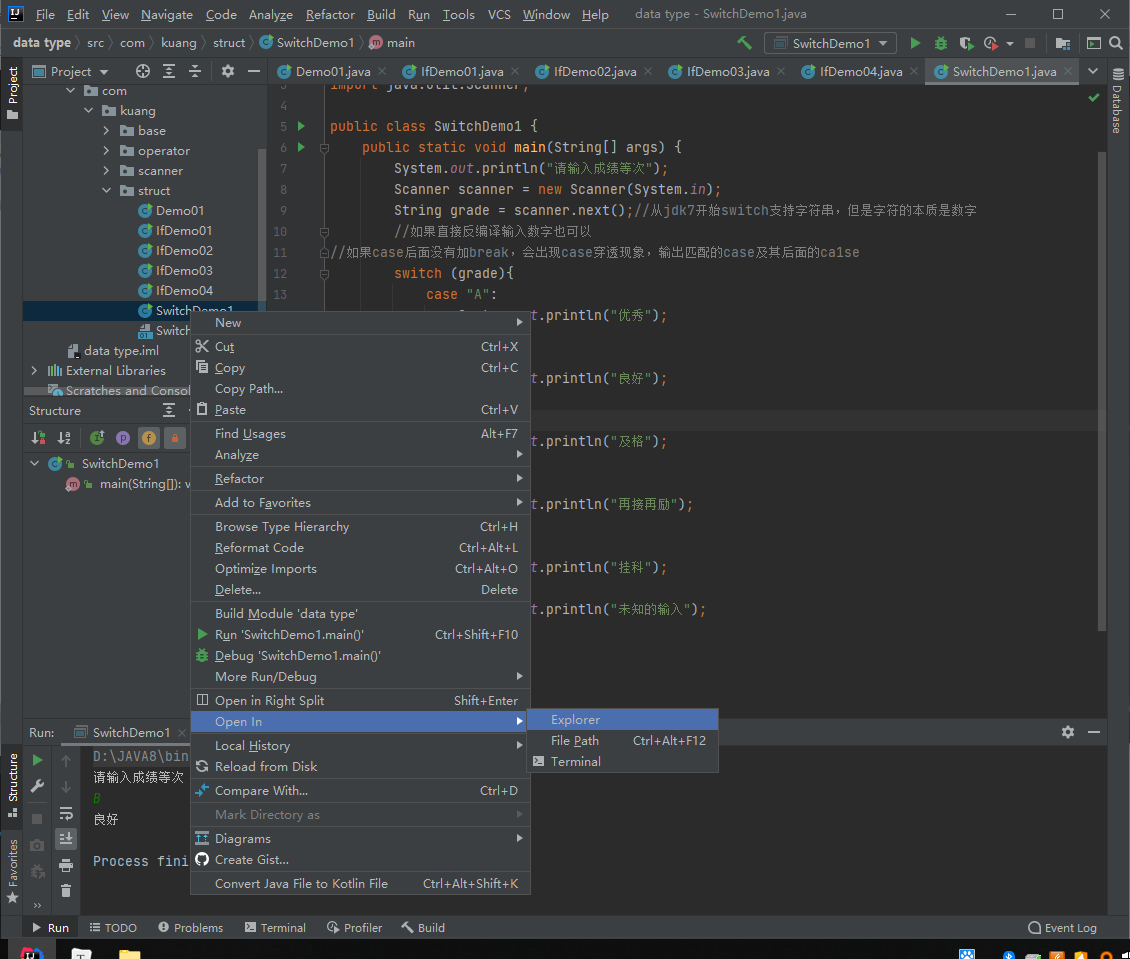1130x959 pixels.
Task: Rerun program using Run panel green arrow
Action: click(37, 760)
